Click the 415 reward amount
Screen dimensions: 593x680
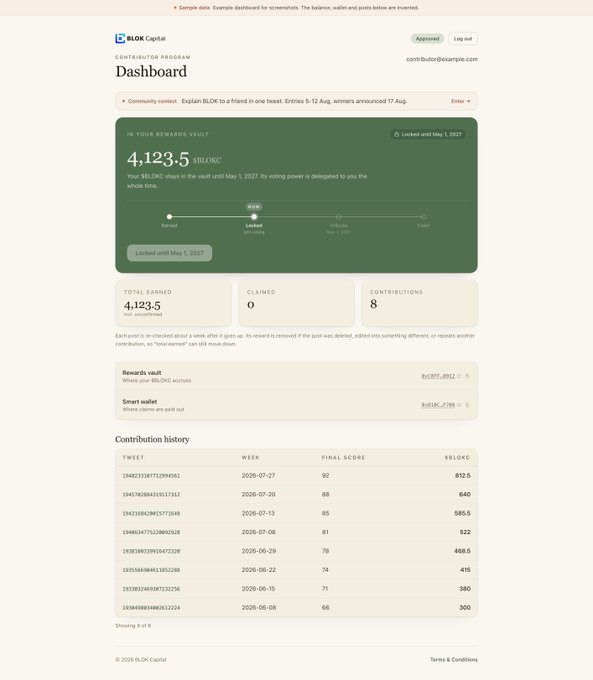[465, 570]
